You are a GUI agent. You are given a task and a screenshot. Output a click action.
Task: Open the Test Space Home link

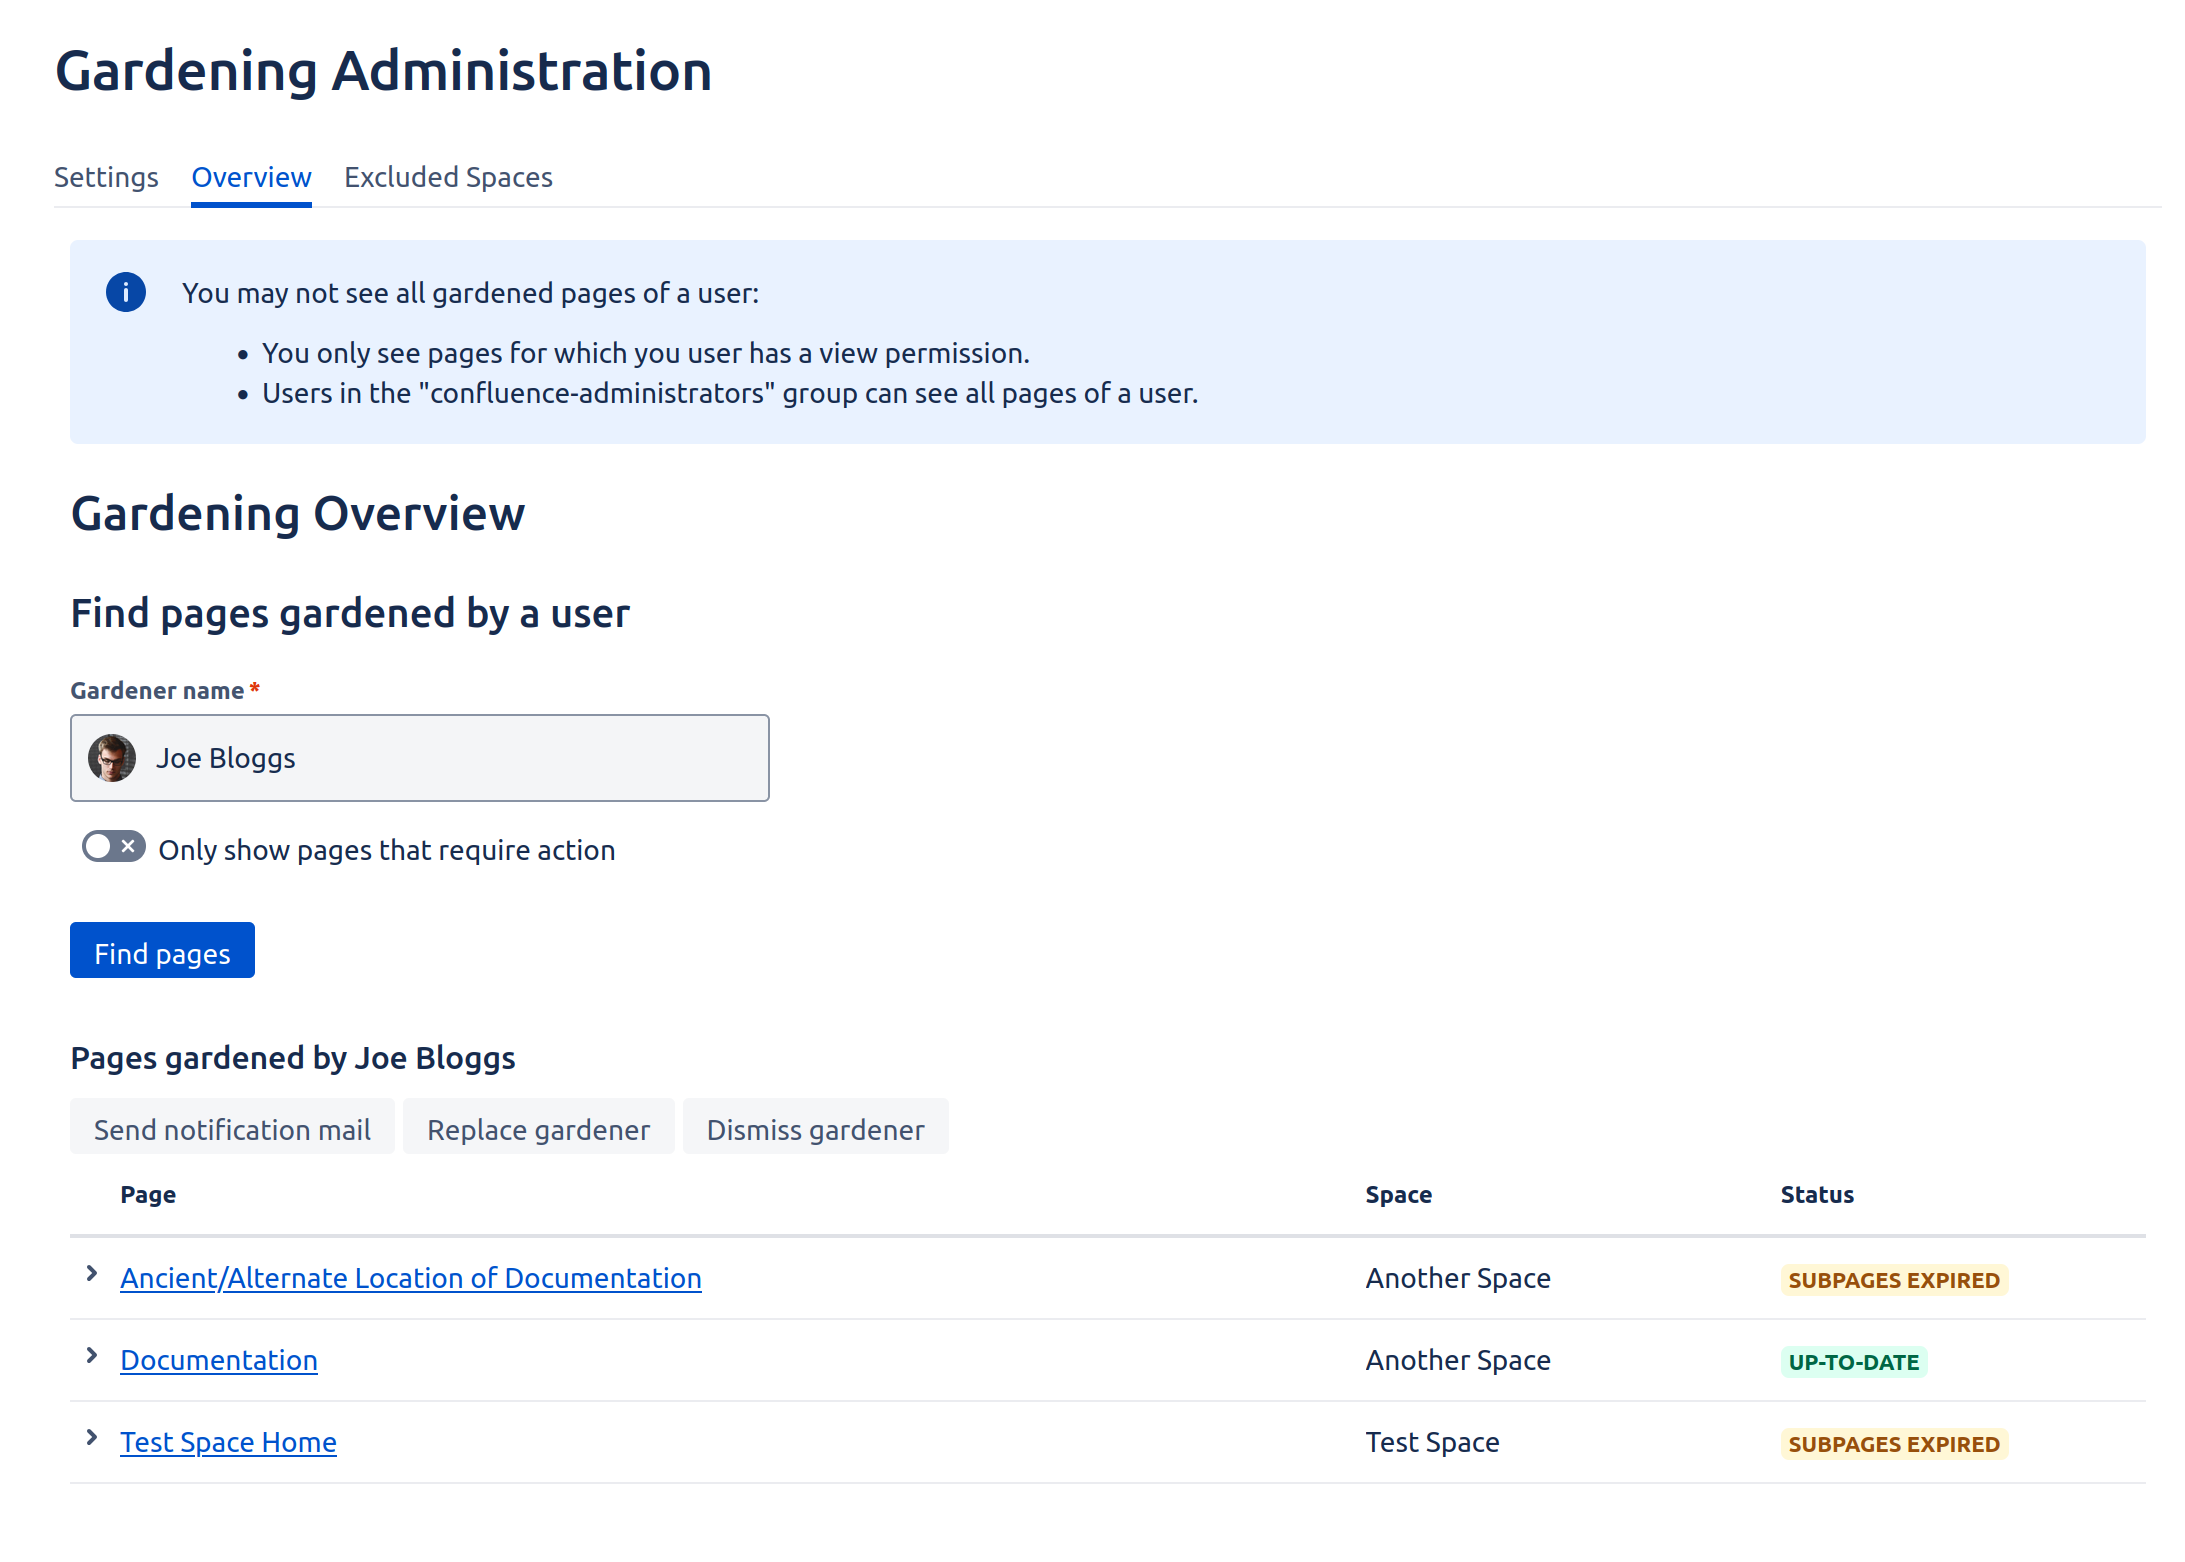[x=228, y=1442]
